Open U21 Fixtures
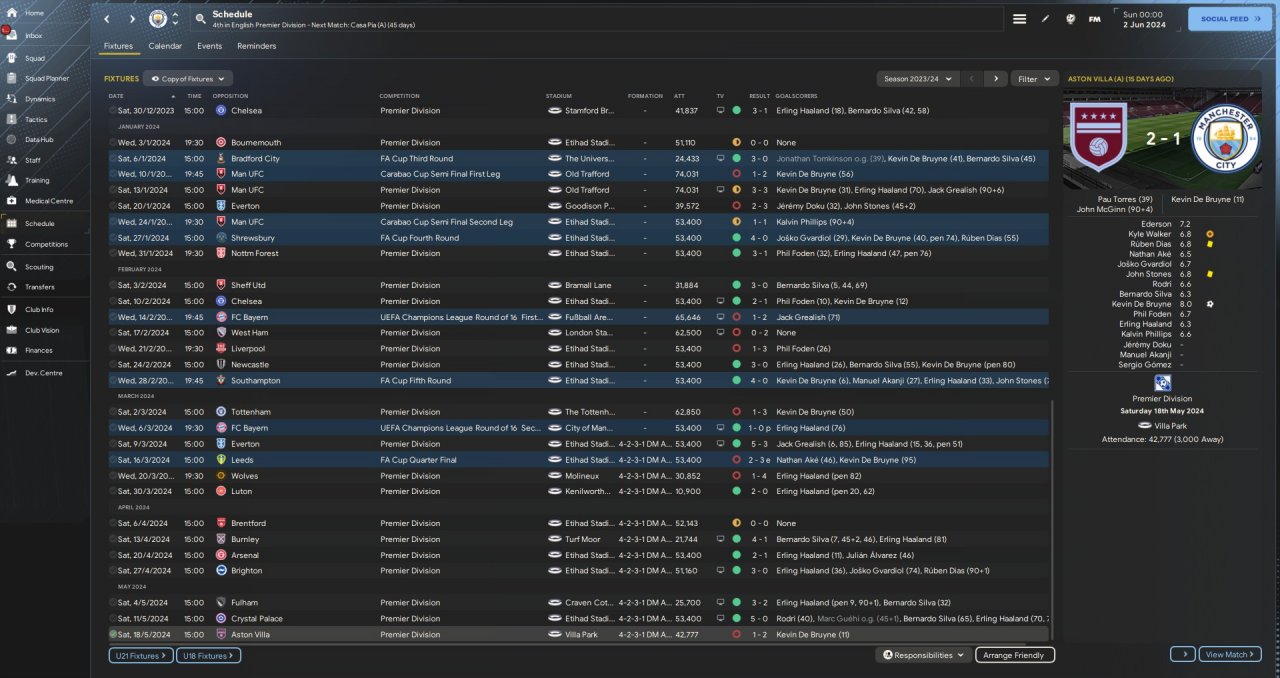Screen dimensions: 1280x678 [x=141, y=655]
